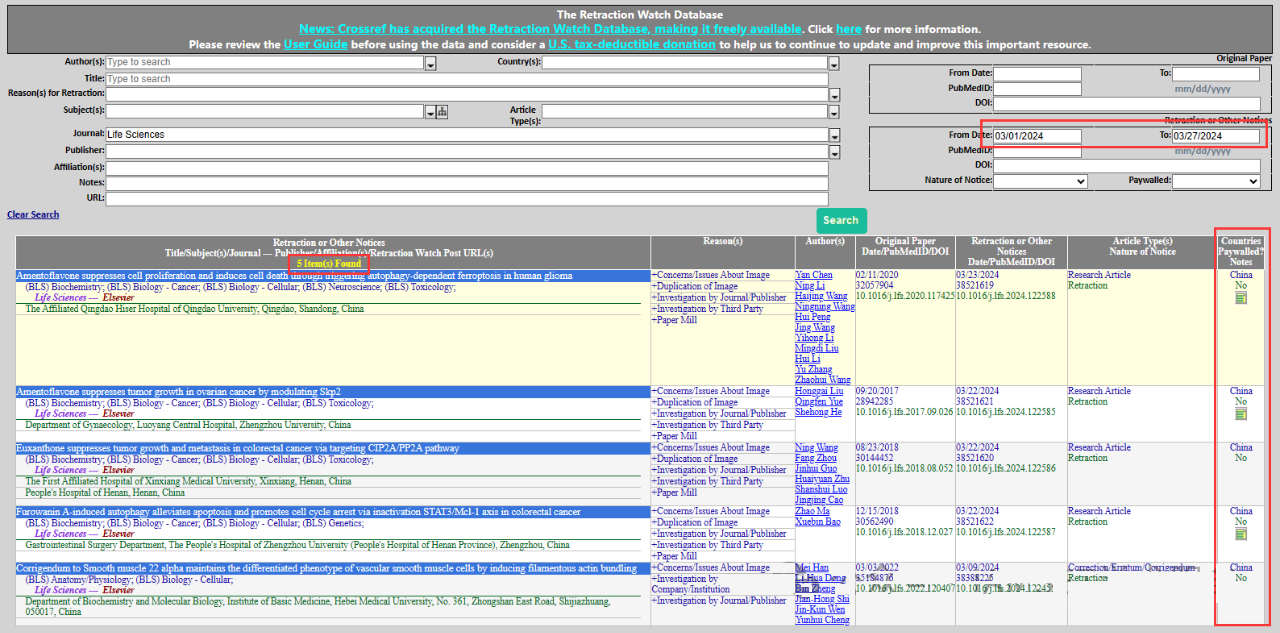1280x633 pixels.
Task: Focus the Affiliation(s) input field
Action: click(x=467, y=167)
